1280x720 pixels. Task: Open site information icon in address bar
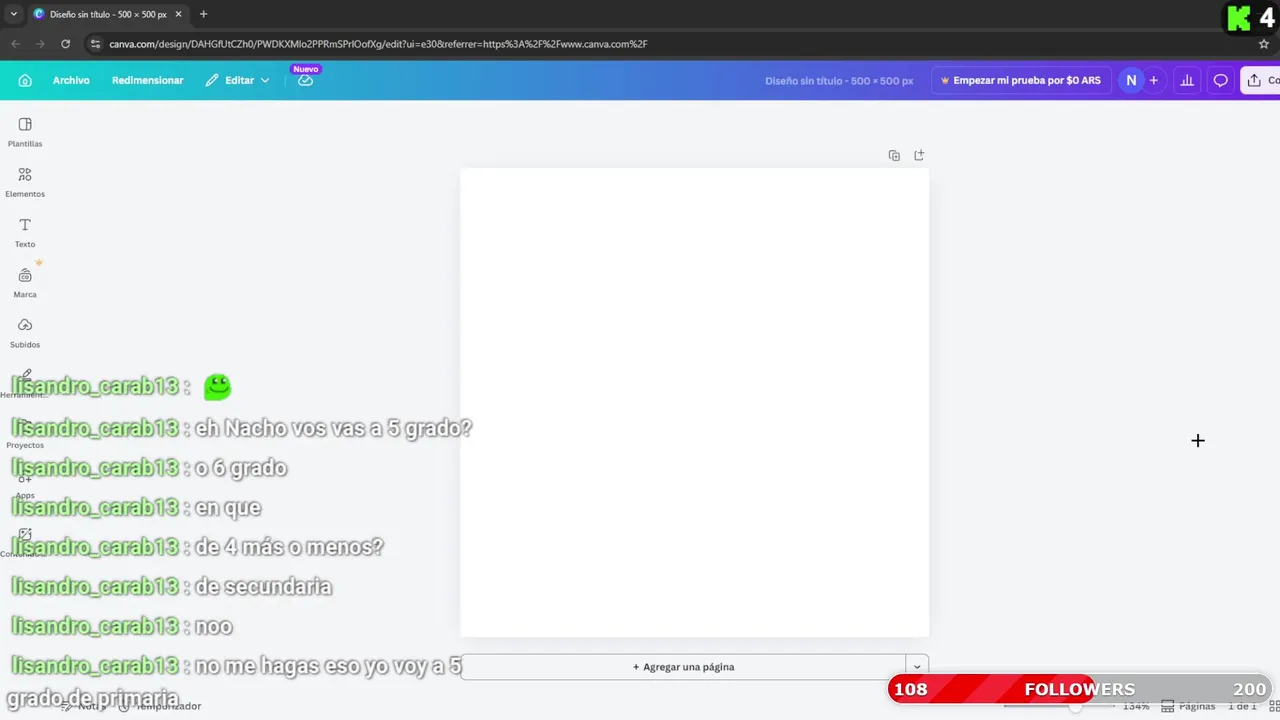[x=95, y=44]
